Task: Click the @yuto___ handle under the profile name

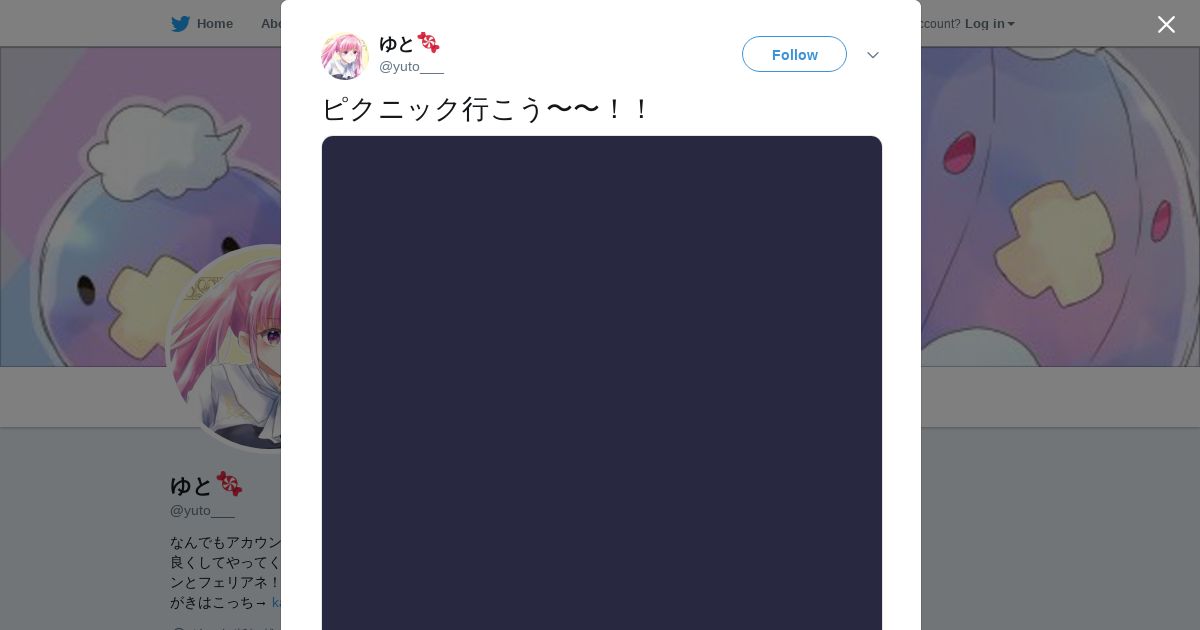Action: [x=202, y=511]
